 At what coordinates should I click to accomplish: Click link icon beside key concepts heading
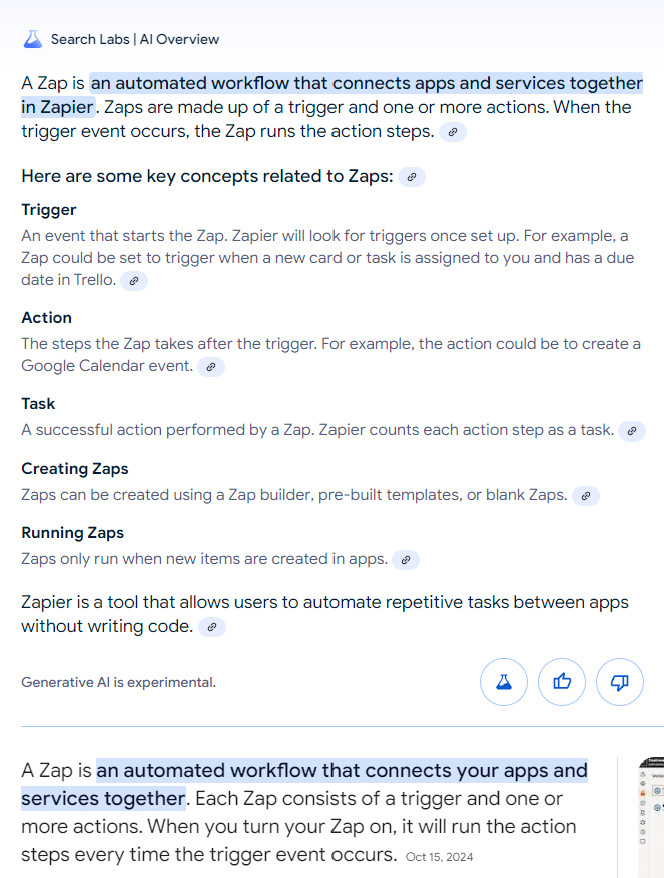[x=411, y=177]
